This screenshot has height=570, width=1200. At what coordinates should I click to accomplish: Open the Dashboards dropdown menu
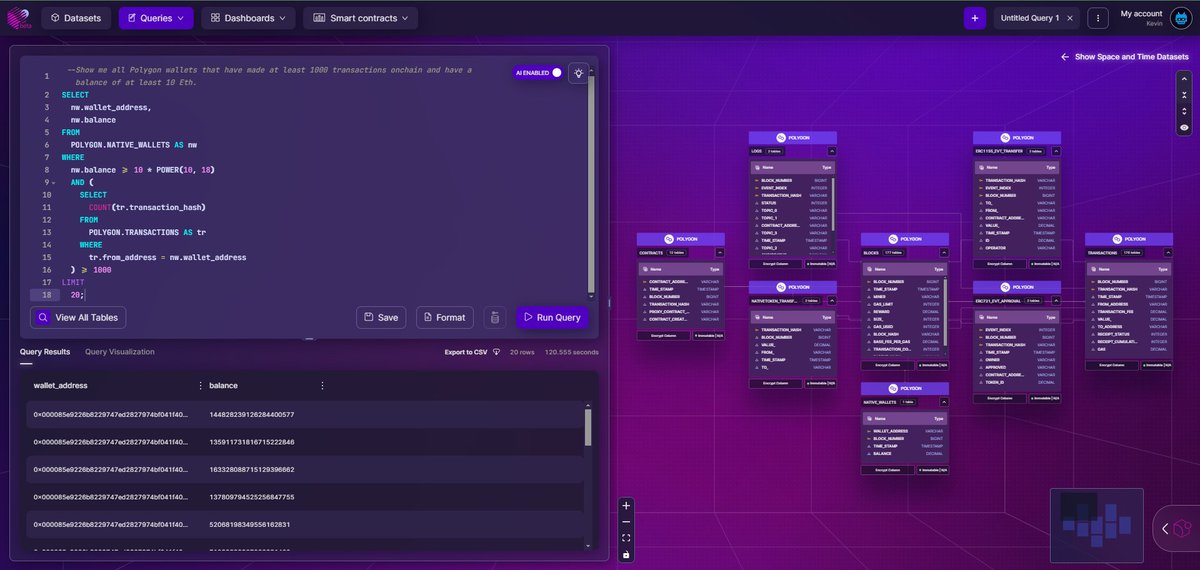pos(248,18)
